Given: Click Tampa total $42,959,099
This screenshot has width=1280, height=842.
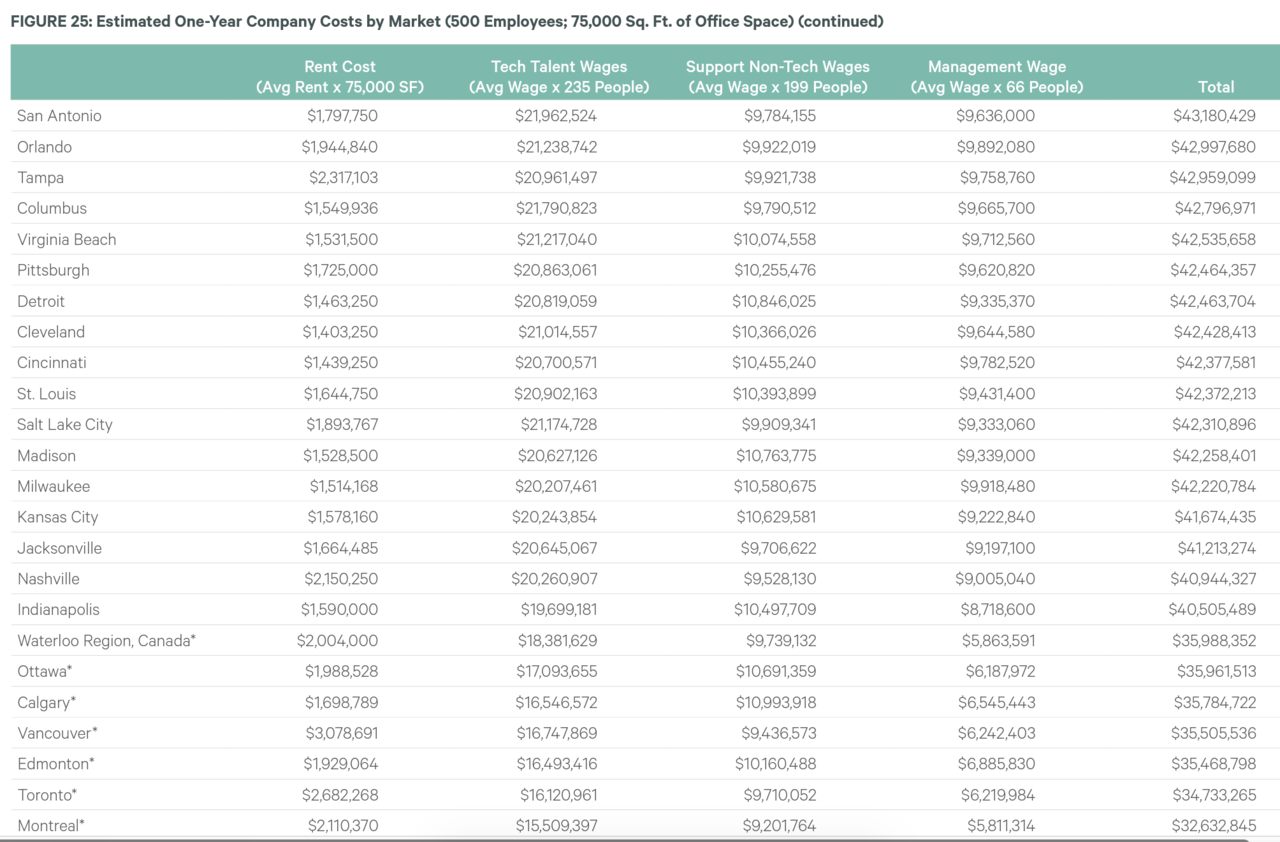Looking at the screenshot, I should pos(1212,178).
